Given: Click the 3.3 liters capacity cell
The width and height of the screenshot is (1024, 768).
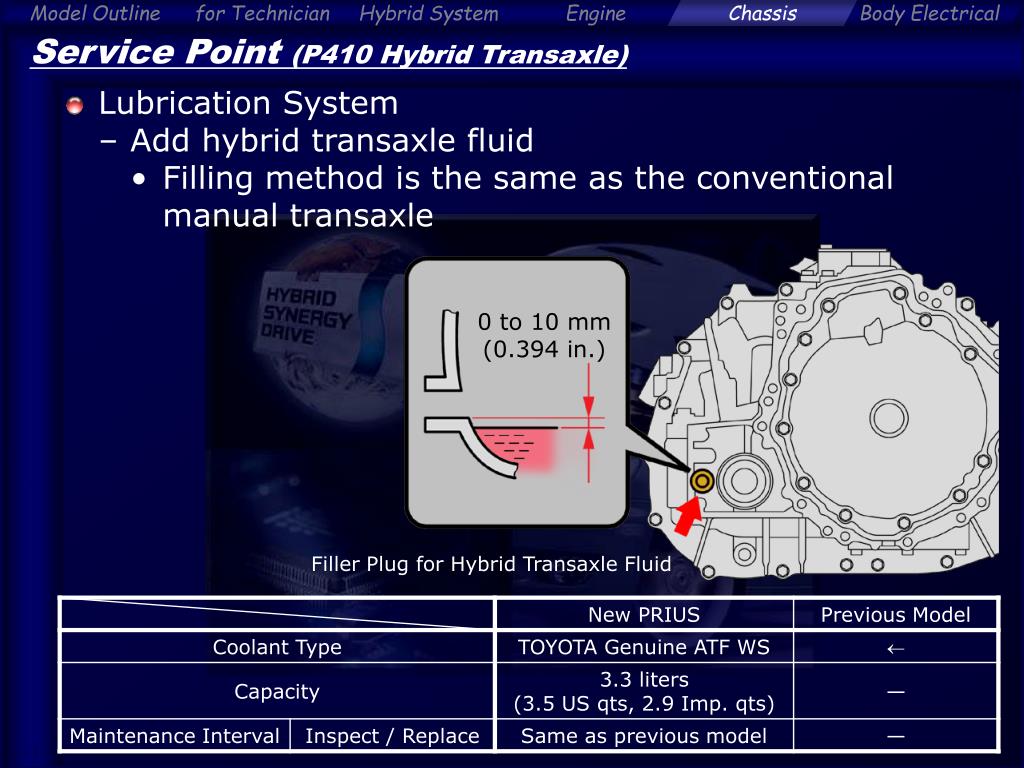Looking at the screenshot, I should pyautogui.click(x=644, y=691).
